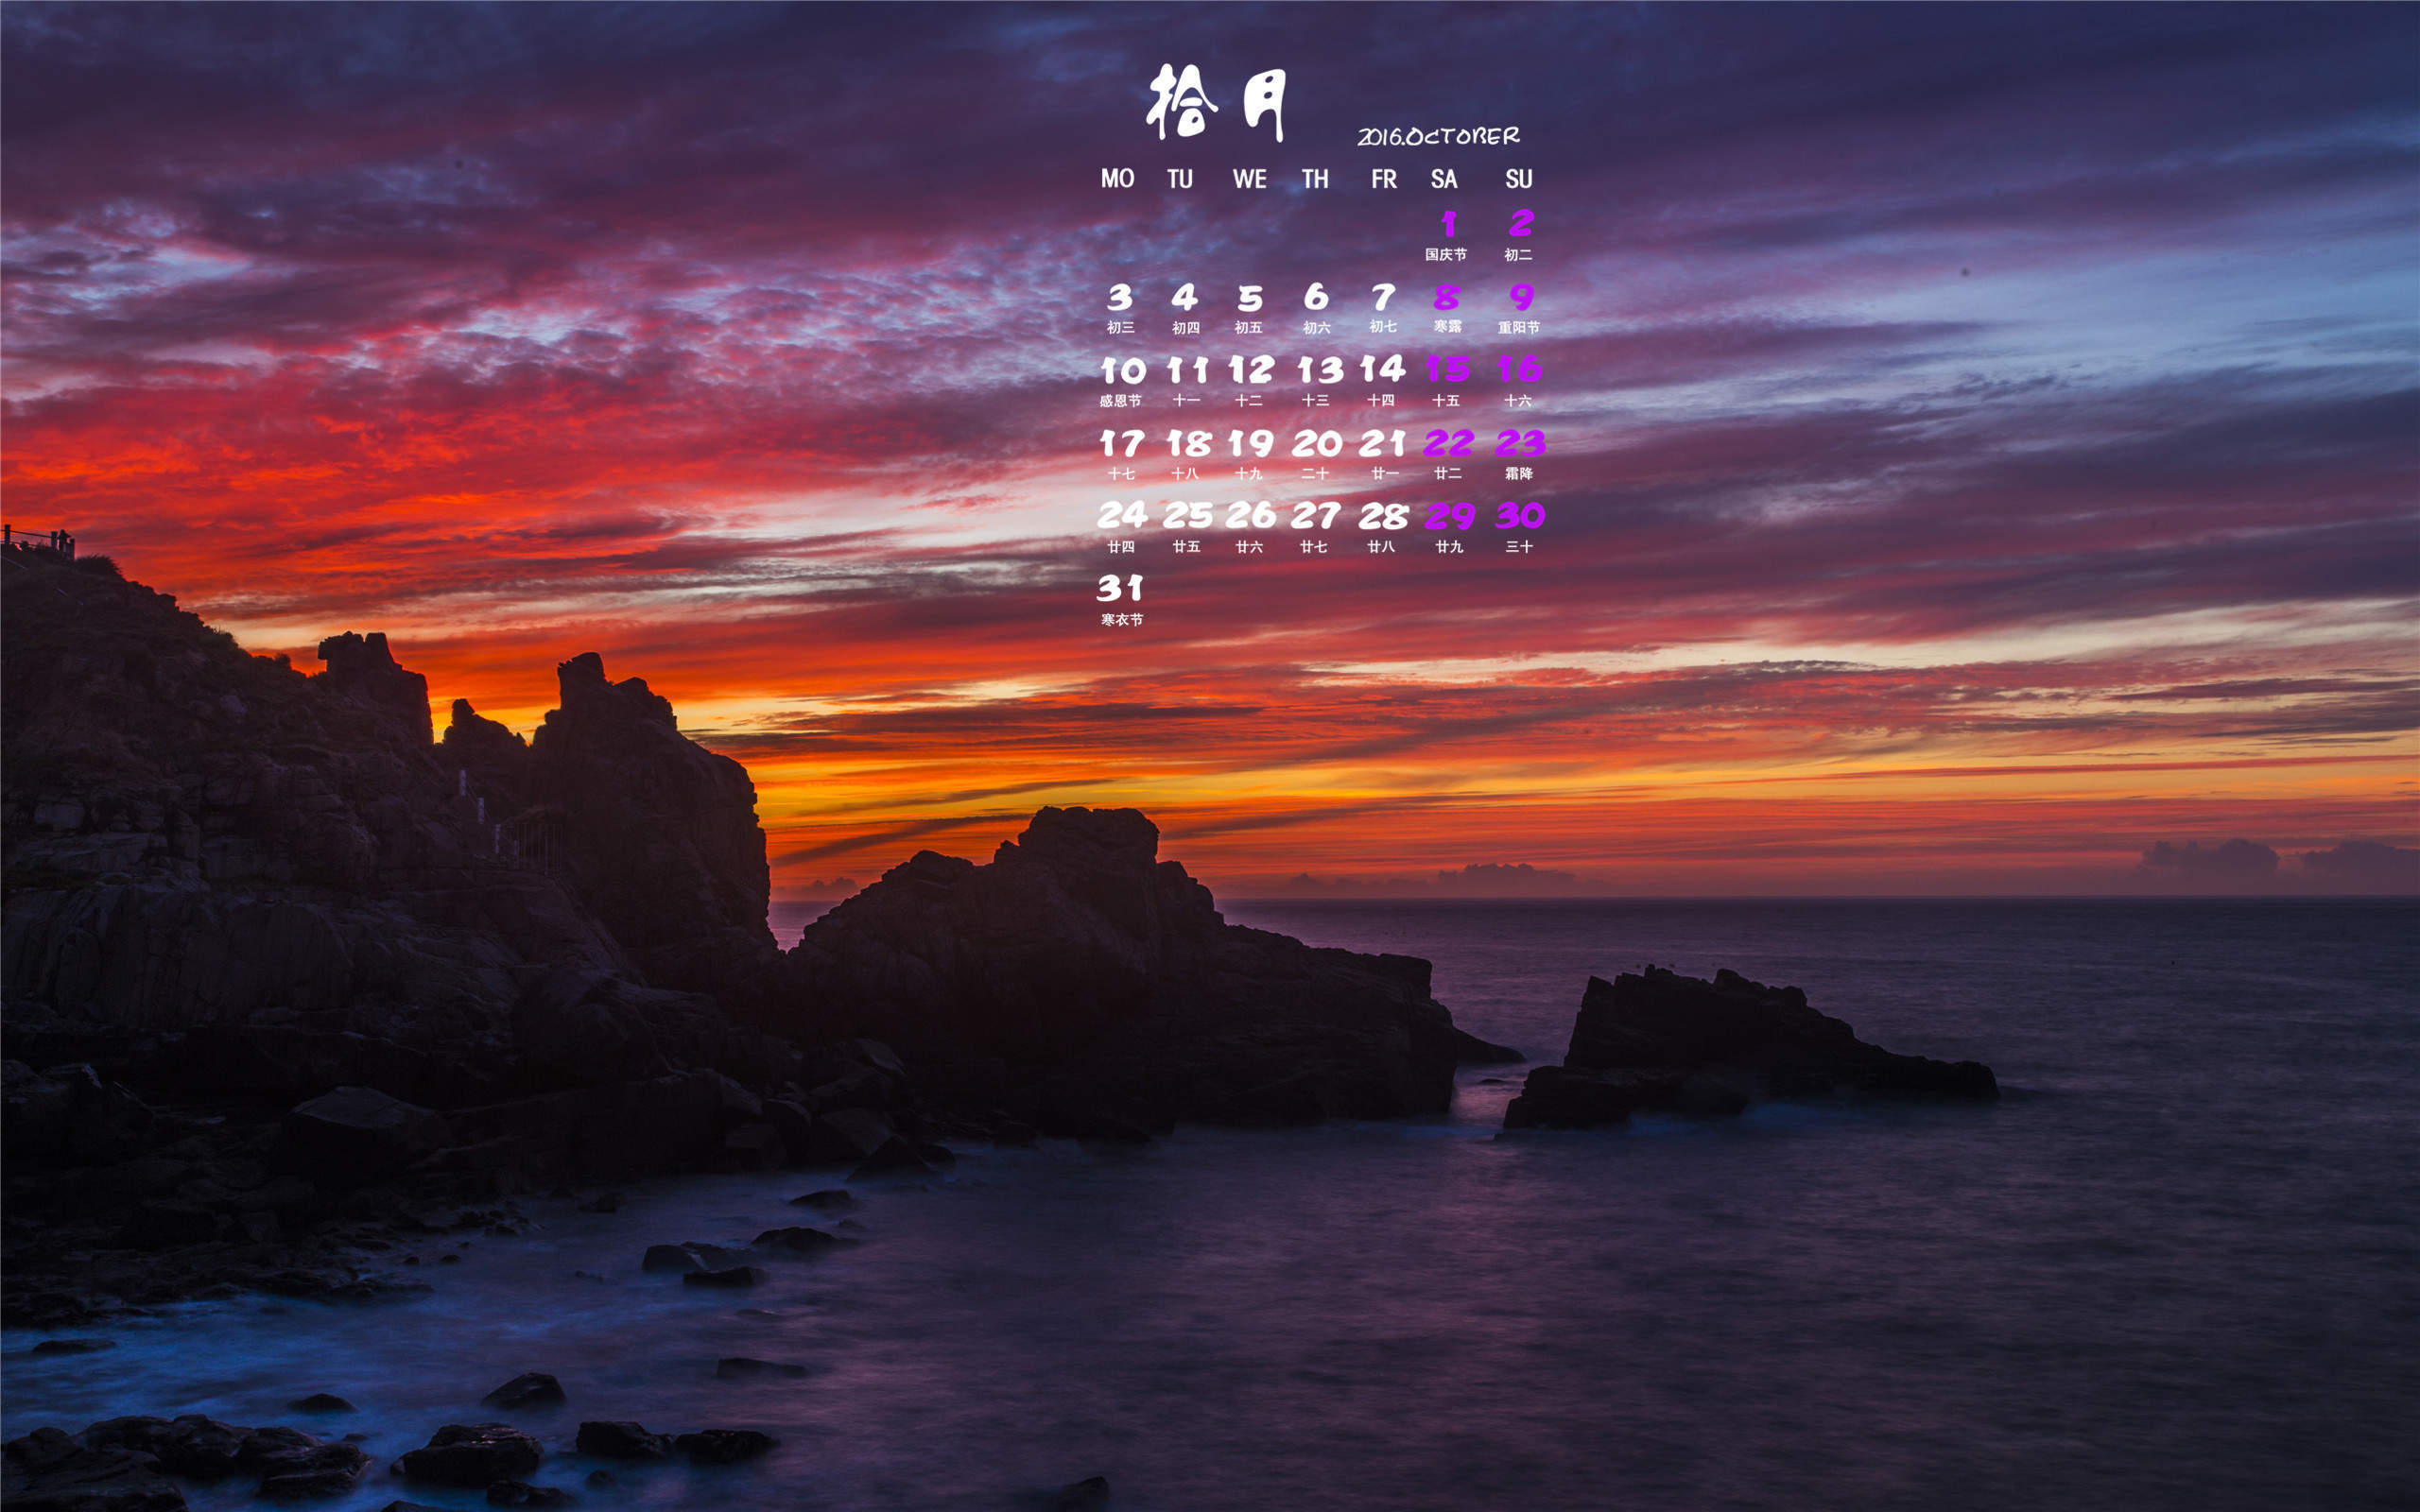
Task: Click the date 1 labeled 国庆节
Action: (x=1446, y=235)
